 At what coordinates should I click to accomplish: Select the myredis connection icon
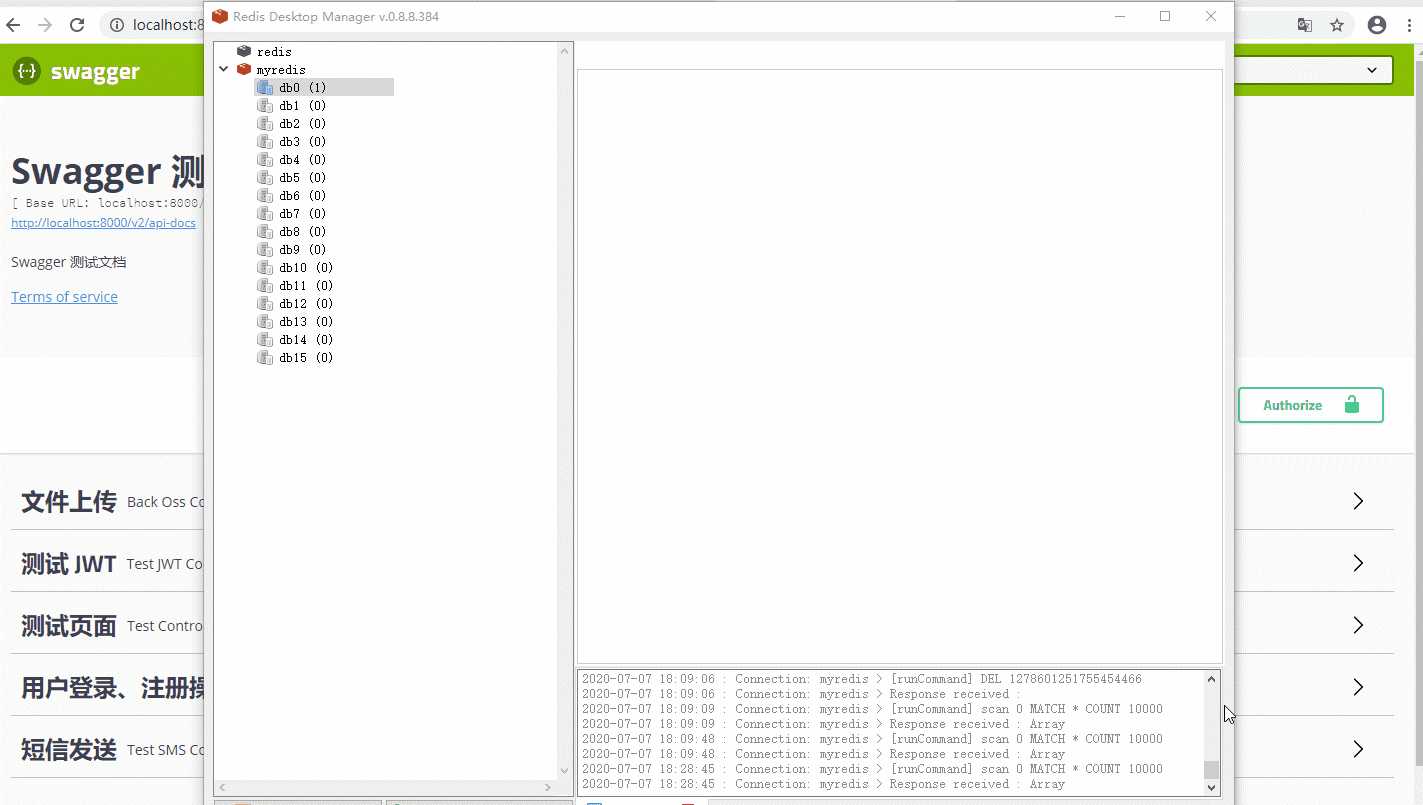pyautogui.click(x=244, y=69)
